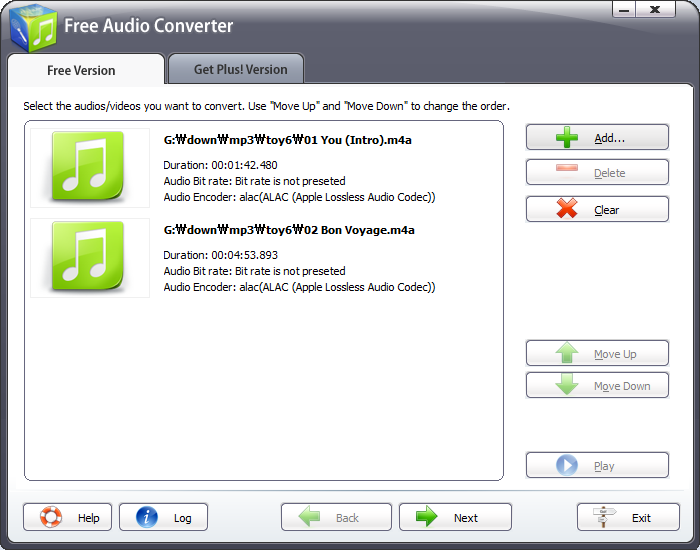
Task: Click Duration 00:04:53.893 text
Action: (220, 255)
